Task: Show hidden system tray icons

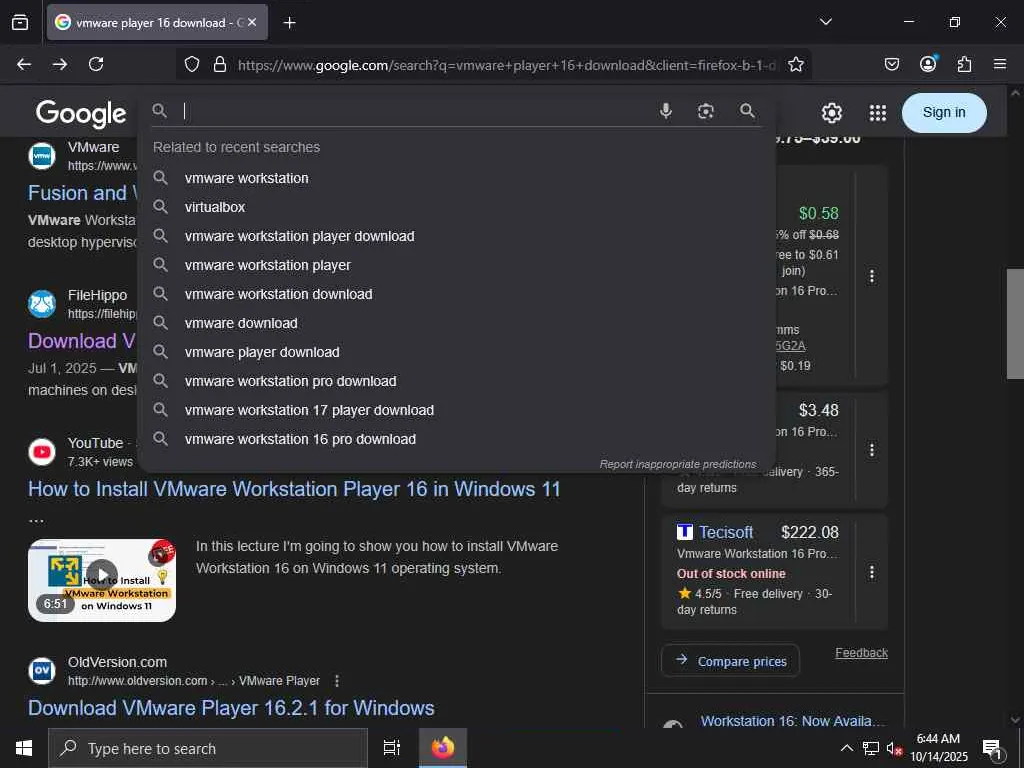Action: tap(846, 748)
